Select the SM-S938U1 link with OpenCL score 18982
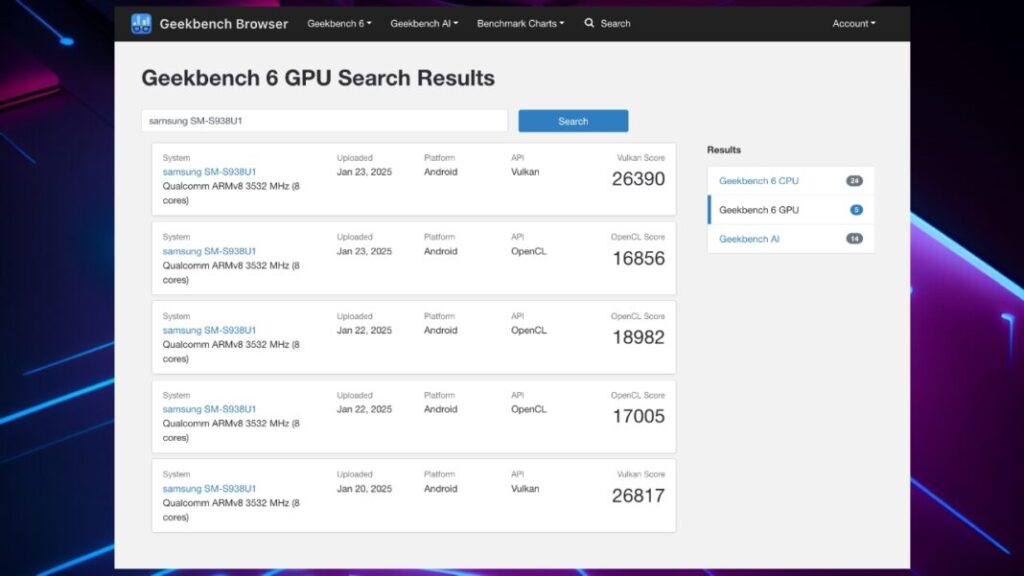The height and width of the screenshot is (576, 1024). click(209, 330)
